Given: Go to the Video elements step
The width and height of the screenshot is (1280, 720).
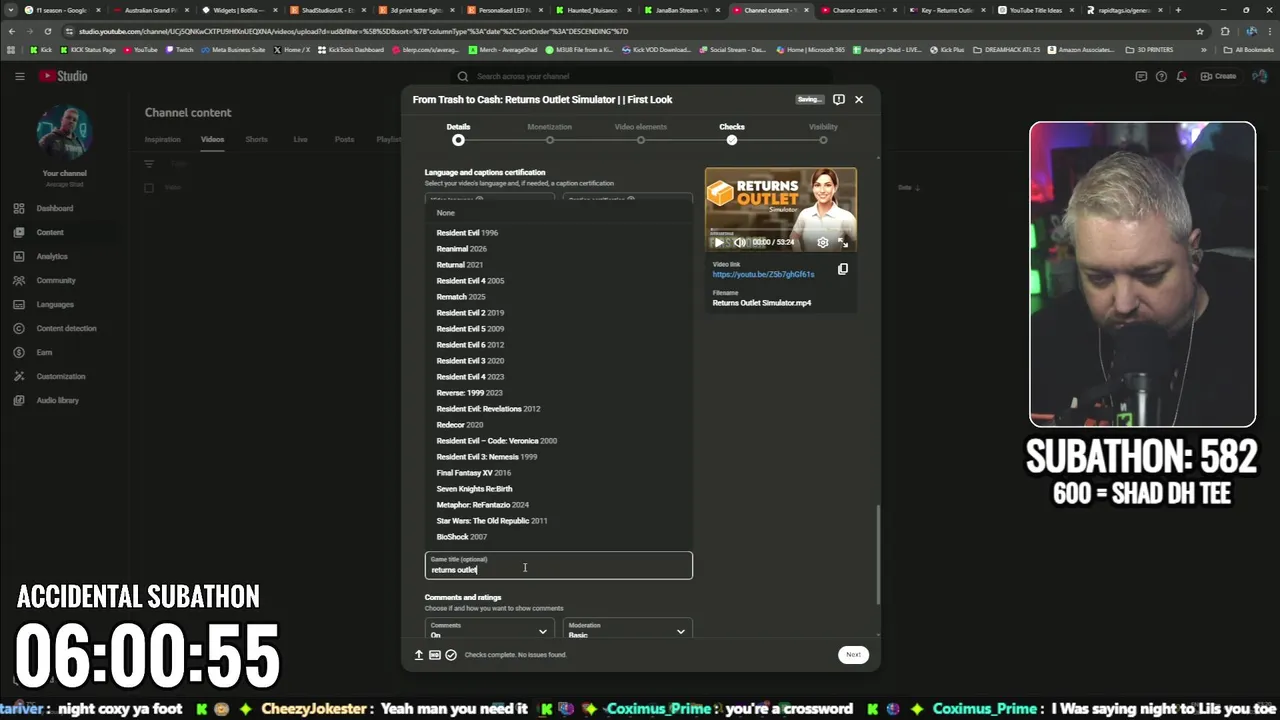Looking at the screenshot, I should point(641,133).
